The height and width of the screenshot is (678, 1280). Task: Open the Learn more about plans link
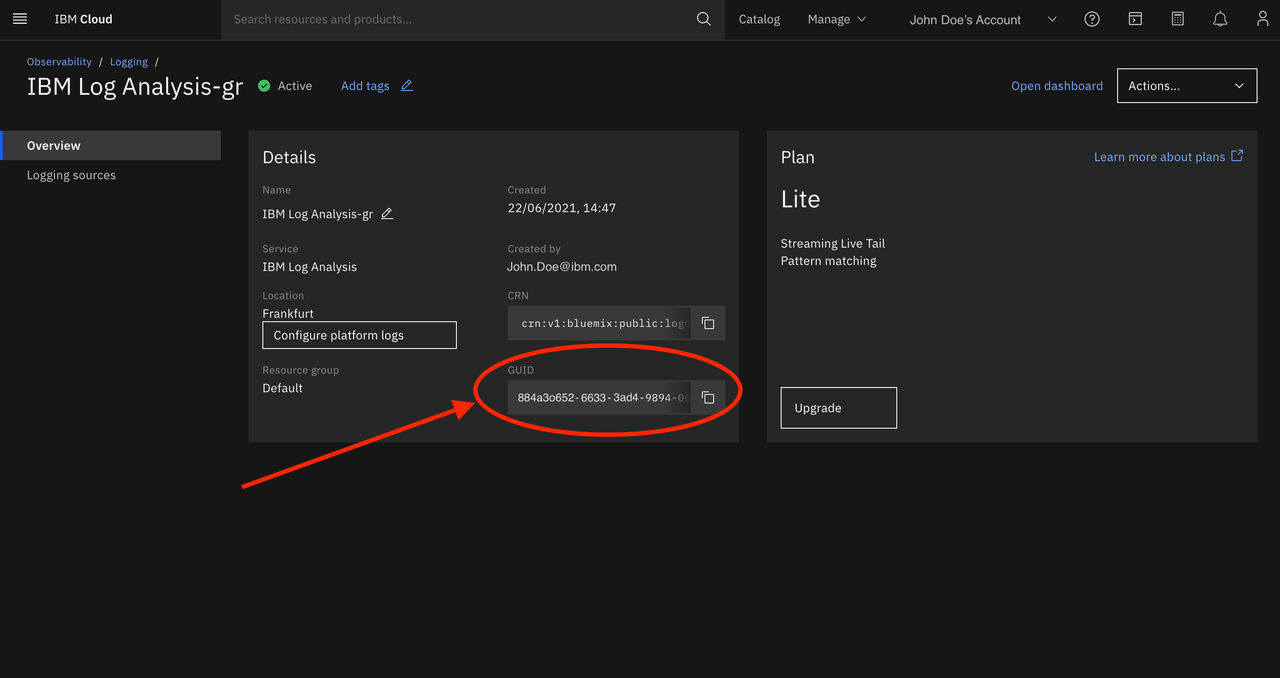tap(1168, 157)
